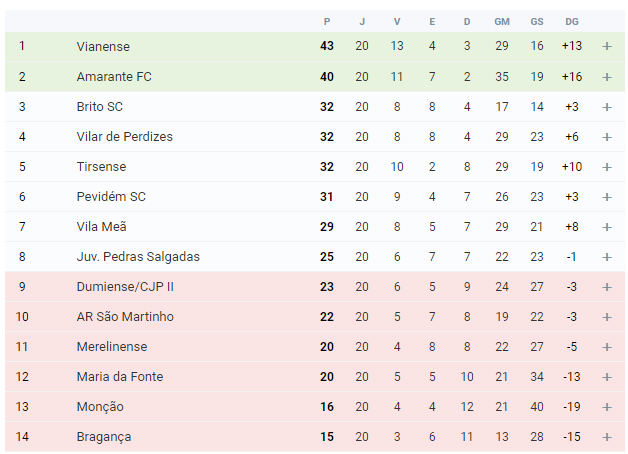Image resolution: width=628 pixels, height=454 pixels.
Task: Select the J games played header
Action: click(362, 22)
